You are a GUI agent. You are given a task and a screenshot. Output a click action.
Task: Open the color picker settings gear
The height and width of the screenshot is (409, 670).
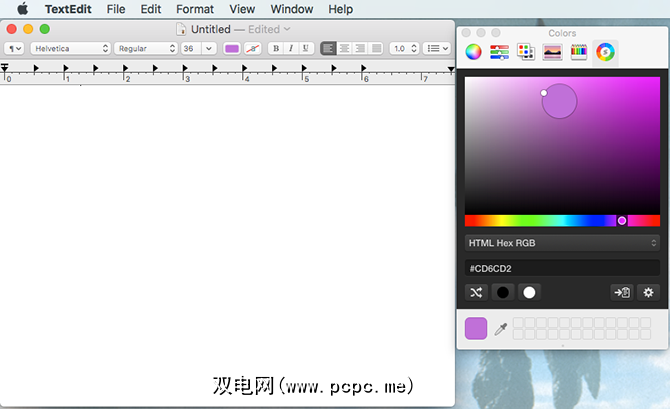click(648, 292)
